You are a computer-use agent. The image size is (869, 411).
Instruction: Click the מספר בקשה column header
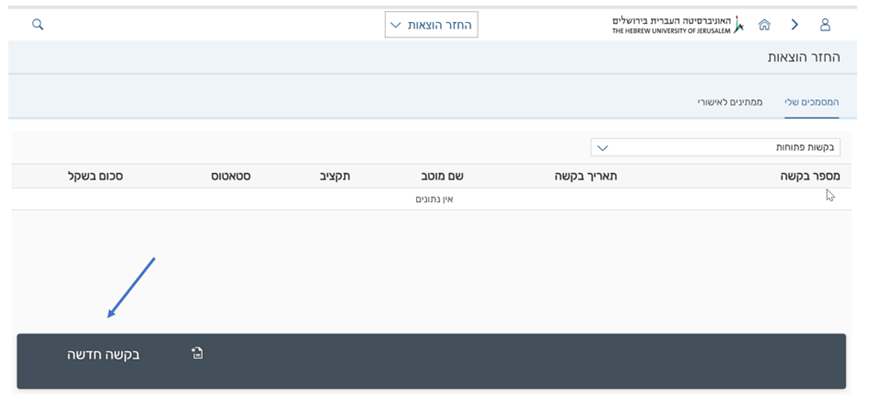[809, 176]
